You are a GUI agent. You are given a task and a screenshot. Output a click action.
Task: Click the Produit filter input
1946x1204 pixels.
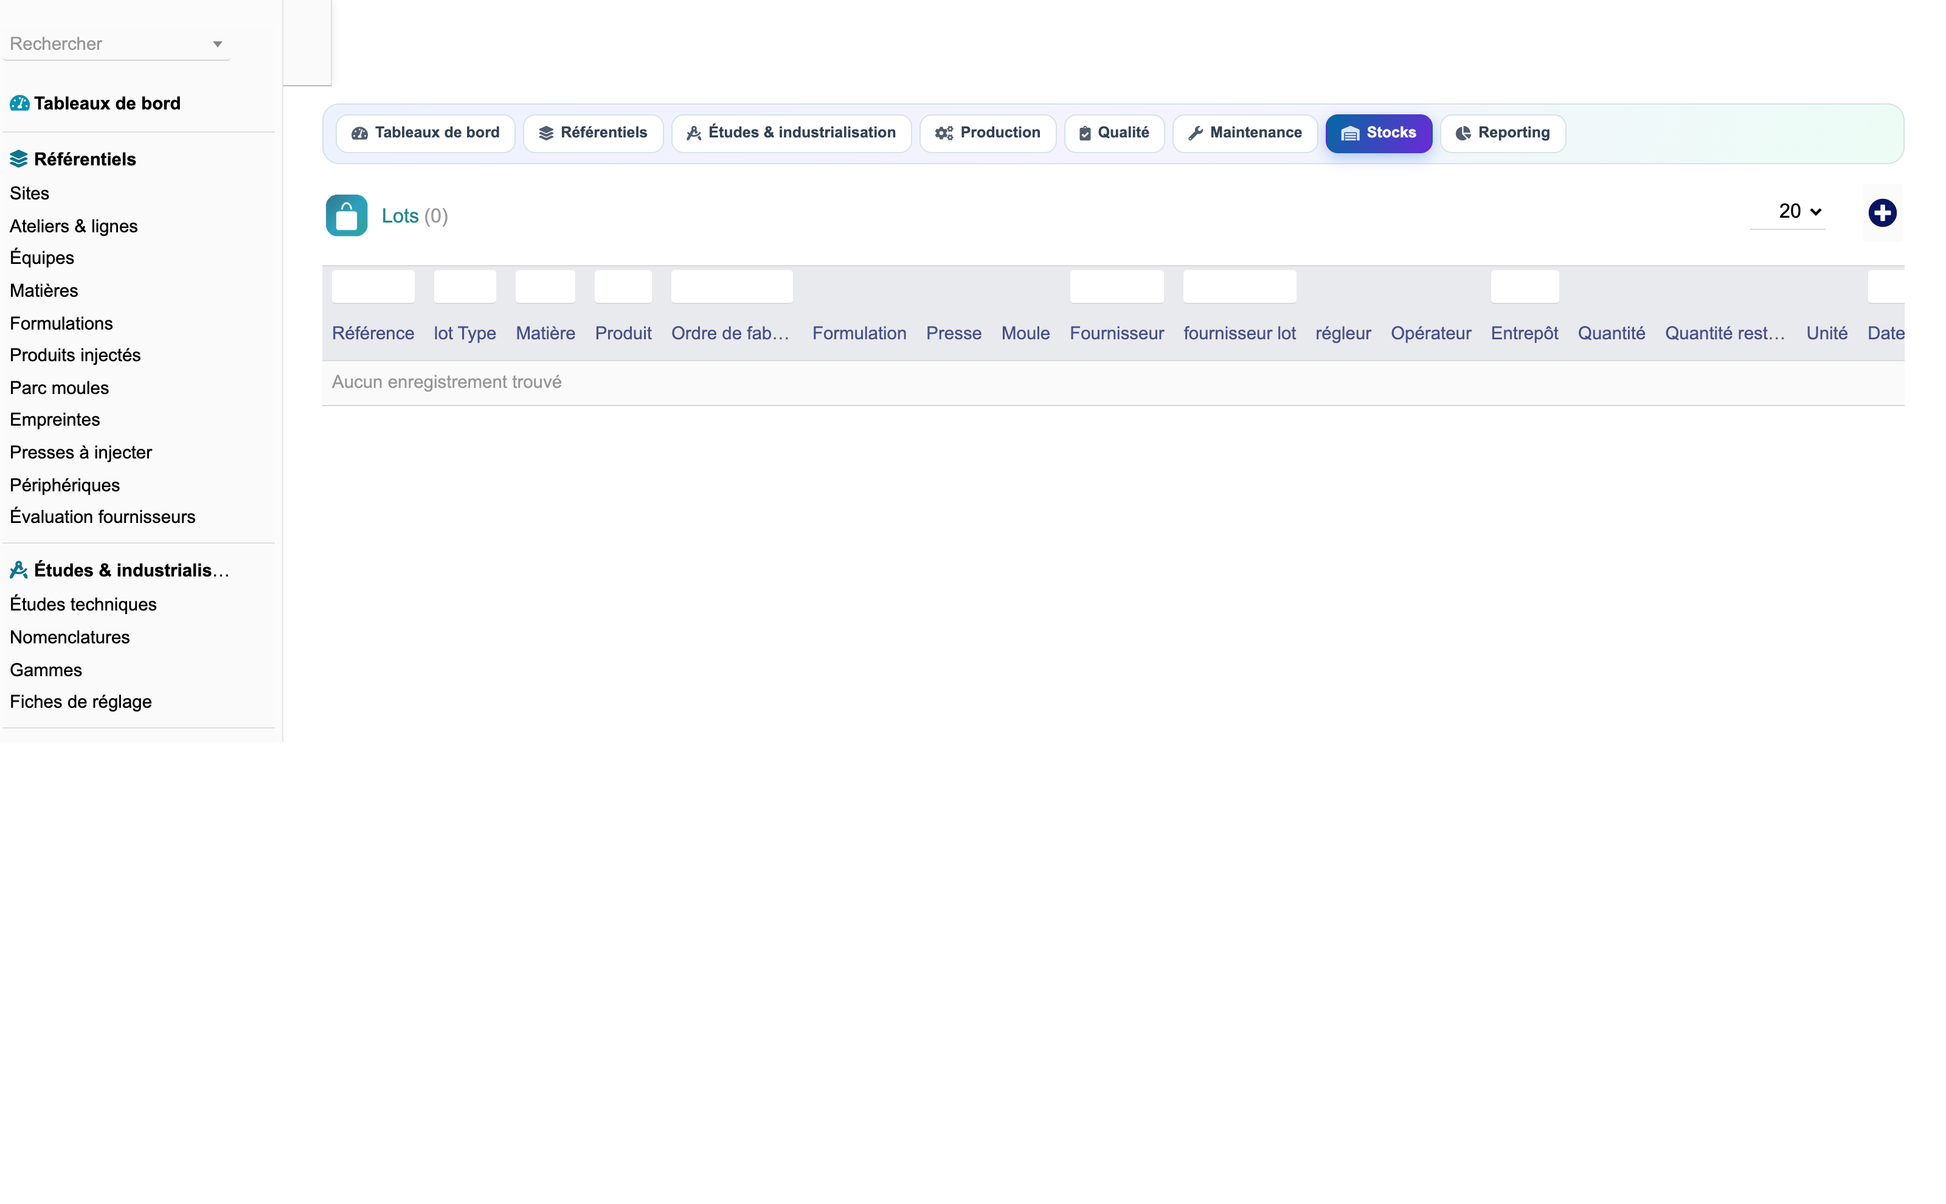[623, 286]
